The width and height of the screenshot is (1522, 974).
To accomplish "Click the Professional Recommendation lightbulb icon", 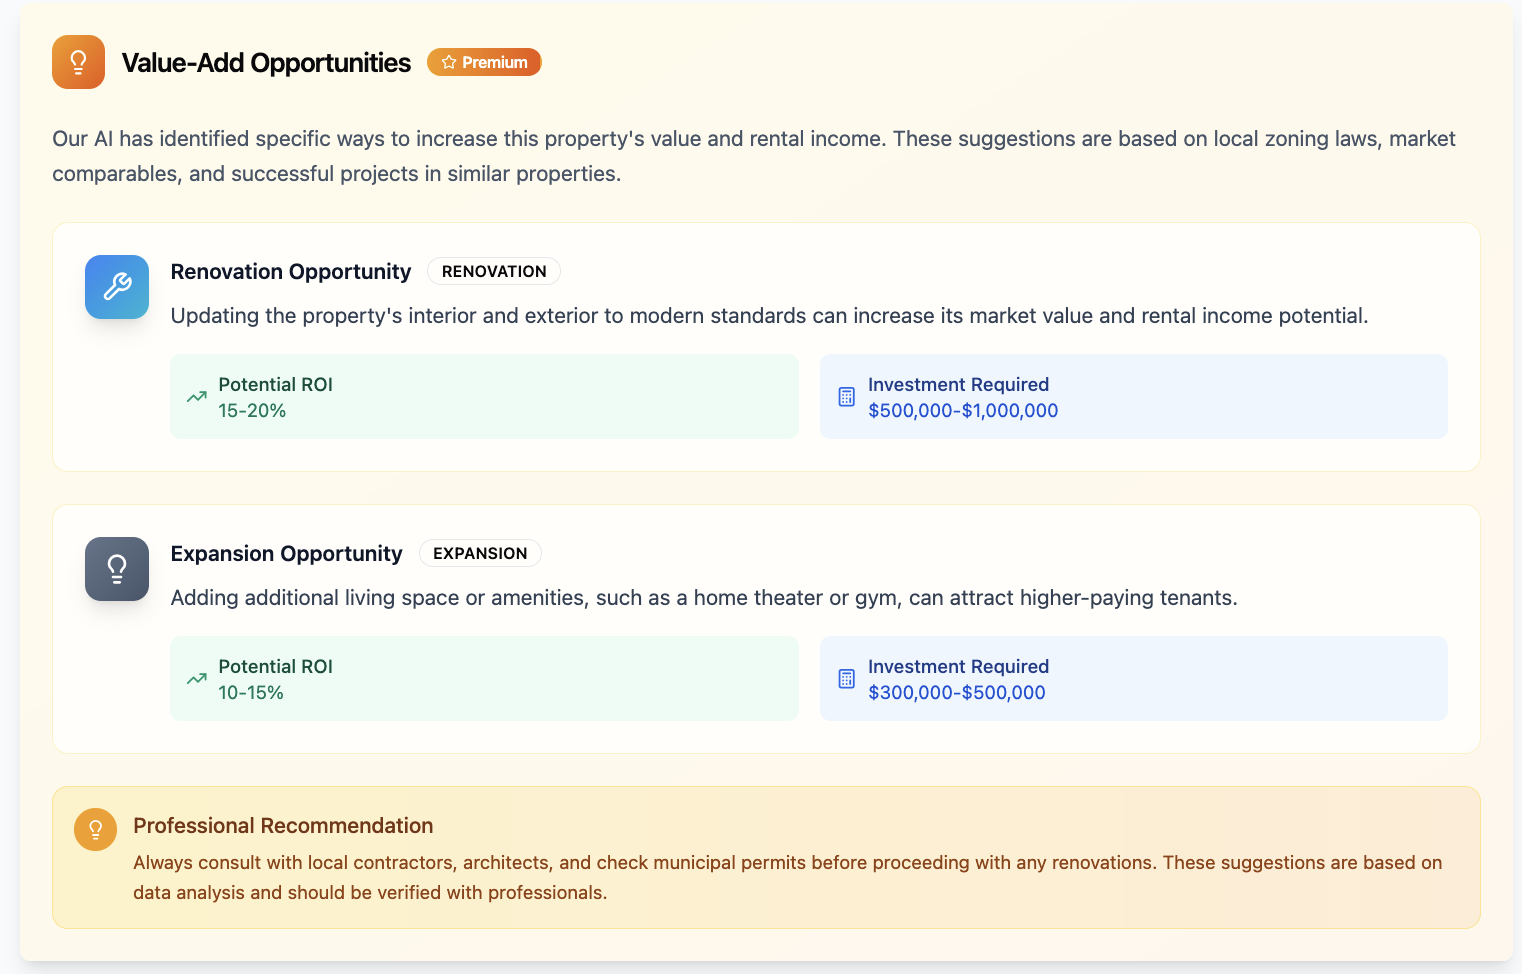I will point(95,829).
